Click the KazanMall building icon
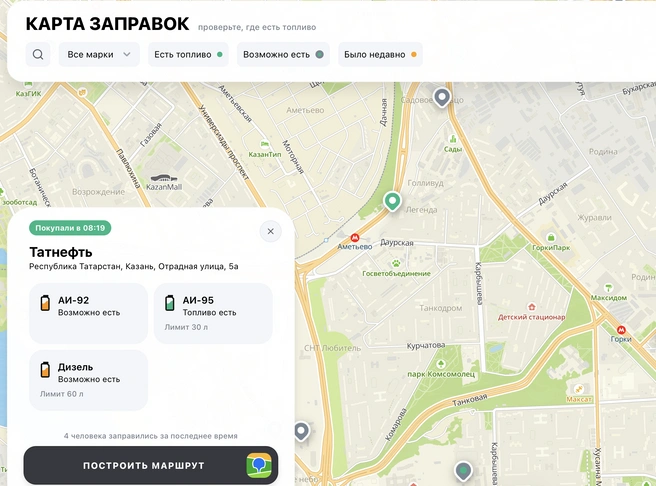Image resolution: width=656 pixels, height=486 pixels. 164,179
